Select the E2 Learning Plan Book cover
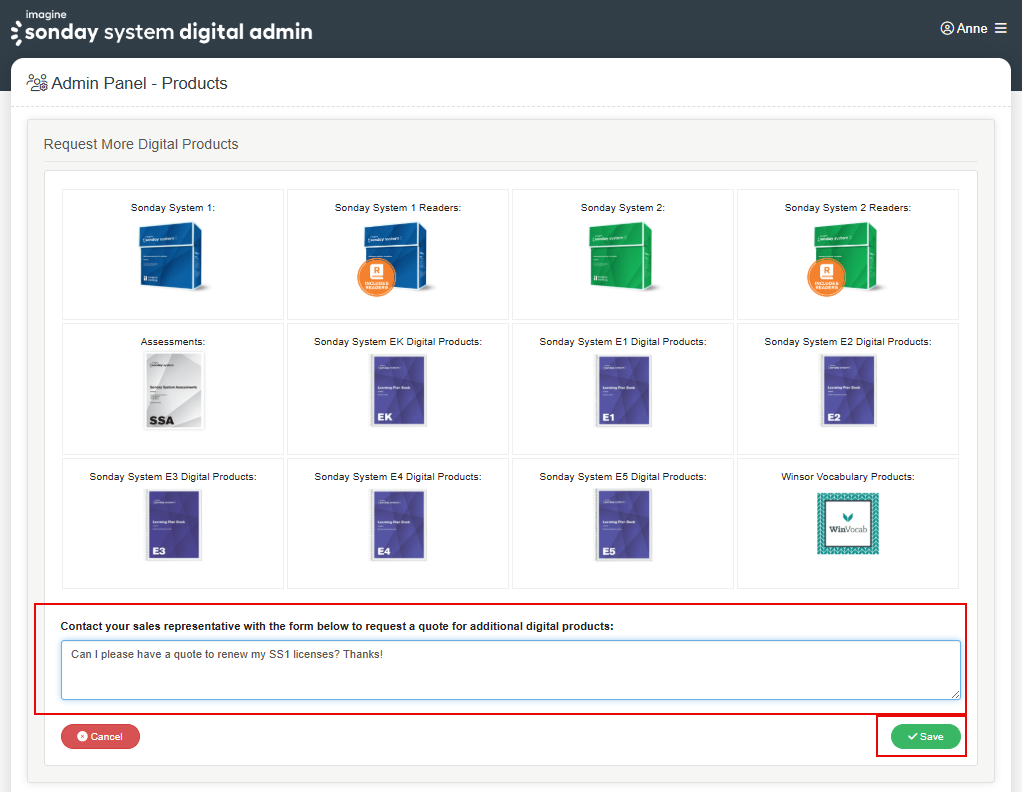Image resolution: width=1022 pixels, height=792 pixels. (847, 391)
